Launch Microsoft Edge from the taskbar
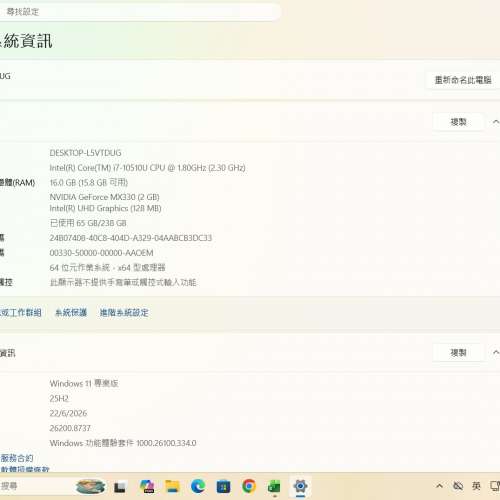This screenshot has width=500, height=500. [198, 486]
